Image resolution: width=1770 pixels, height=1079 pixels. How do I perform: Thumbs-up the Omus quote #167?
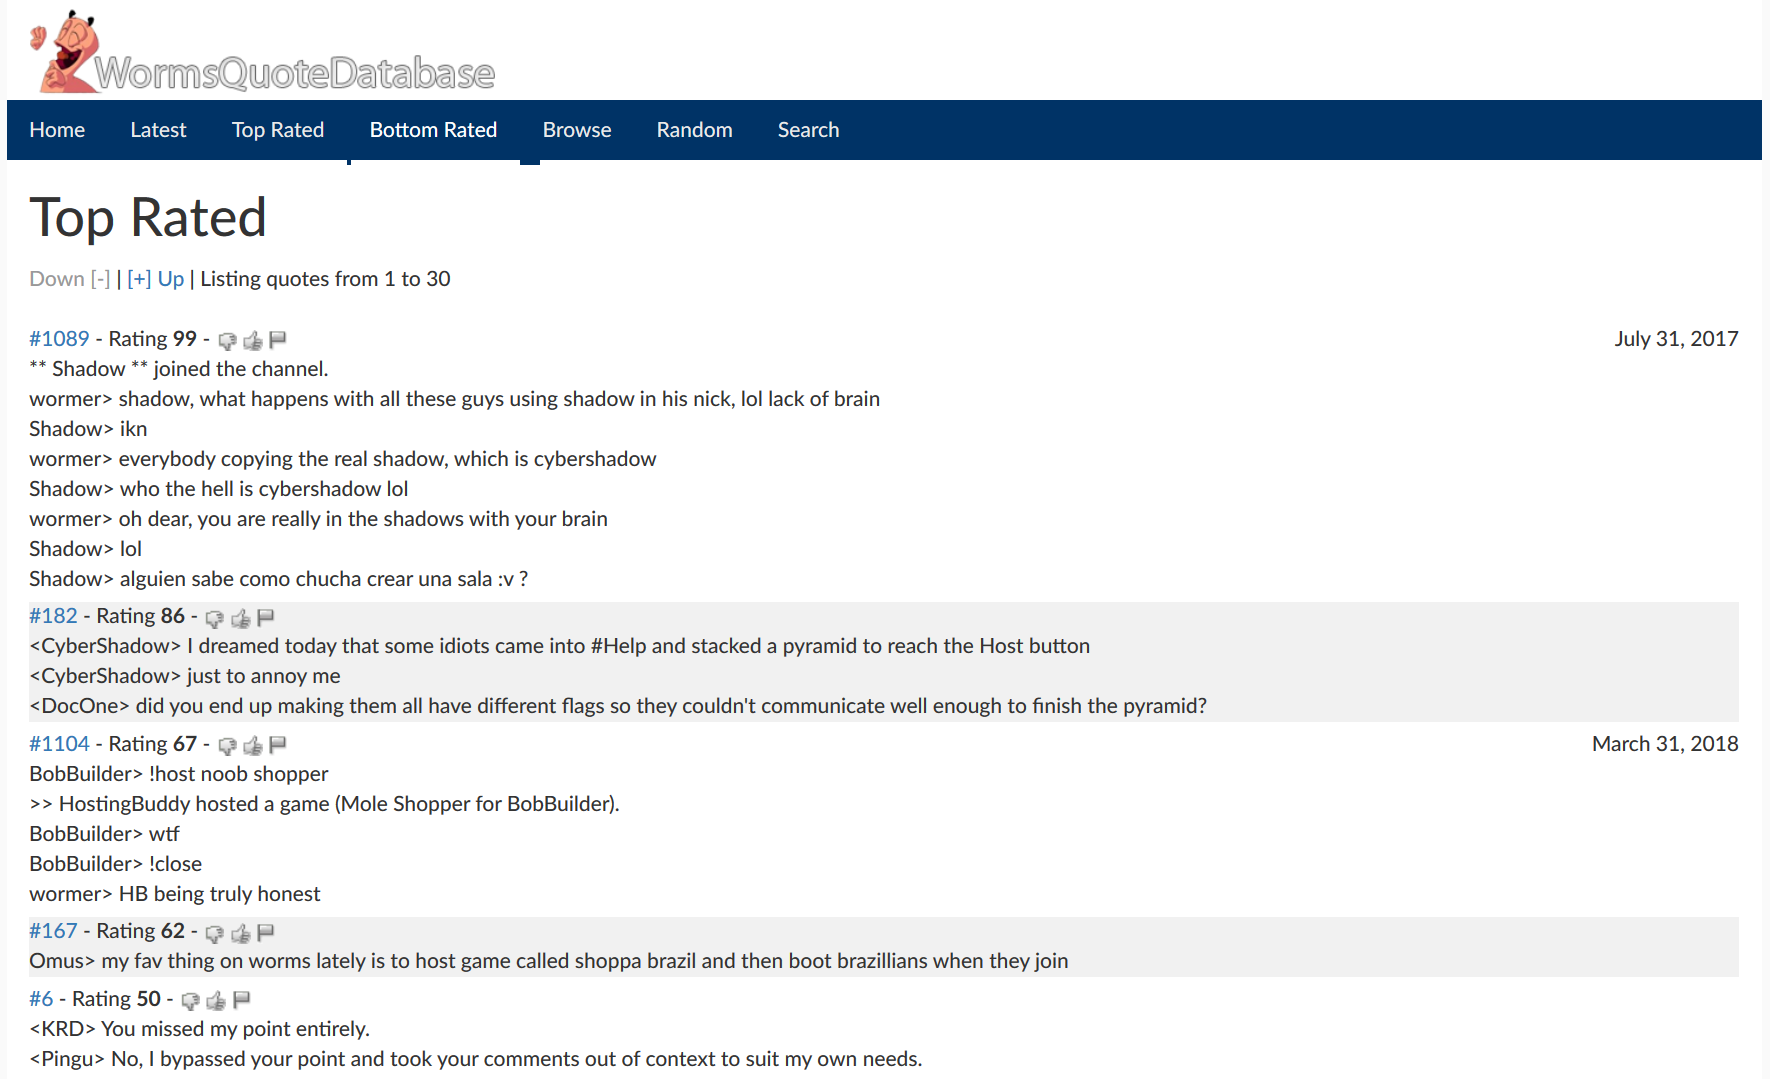click(x=240, y=933)
